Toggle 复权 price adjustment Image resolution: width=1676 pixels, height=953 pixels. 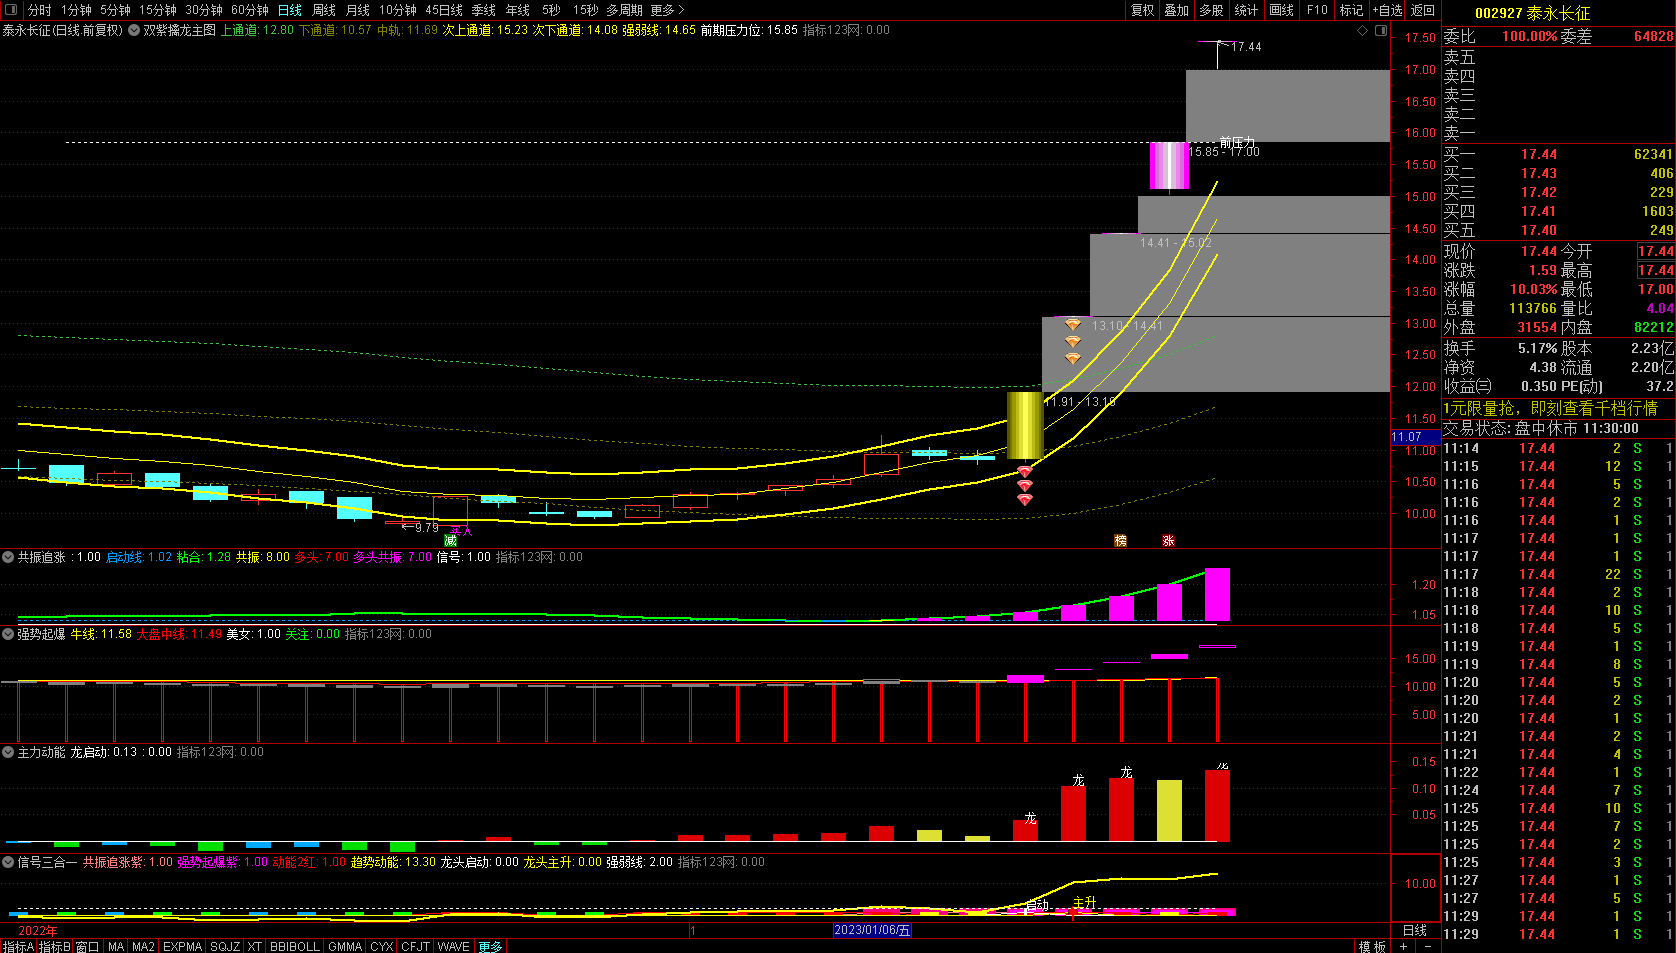click(x=1143, y=10)
